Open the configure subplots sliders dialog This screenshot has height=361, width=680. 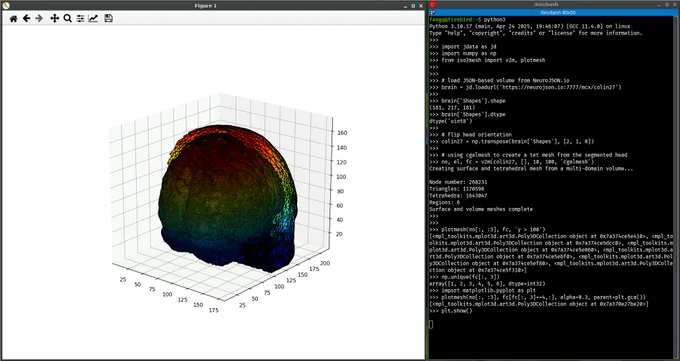click(x=80, y=18)
